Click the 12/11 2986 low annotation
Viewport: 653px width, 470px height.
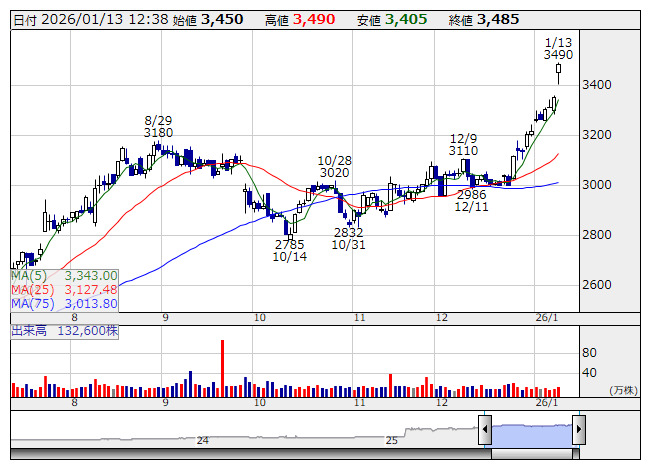[x=471, y=200]
